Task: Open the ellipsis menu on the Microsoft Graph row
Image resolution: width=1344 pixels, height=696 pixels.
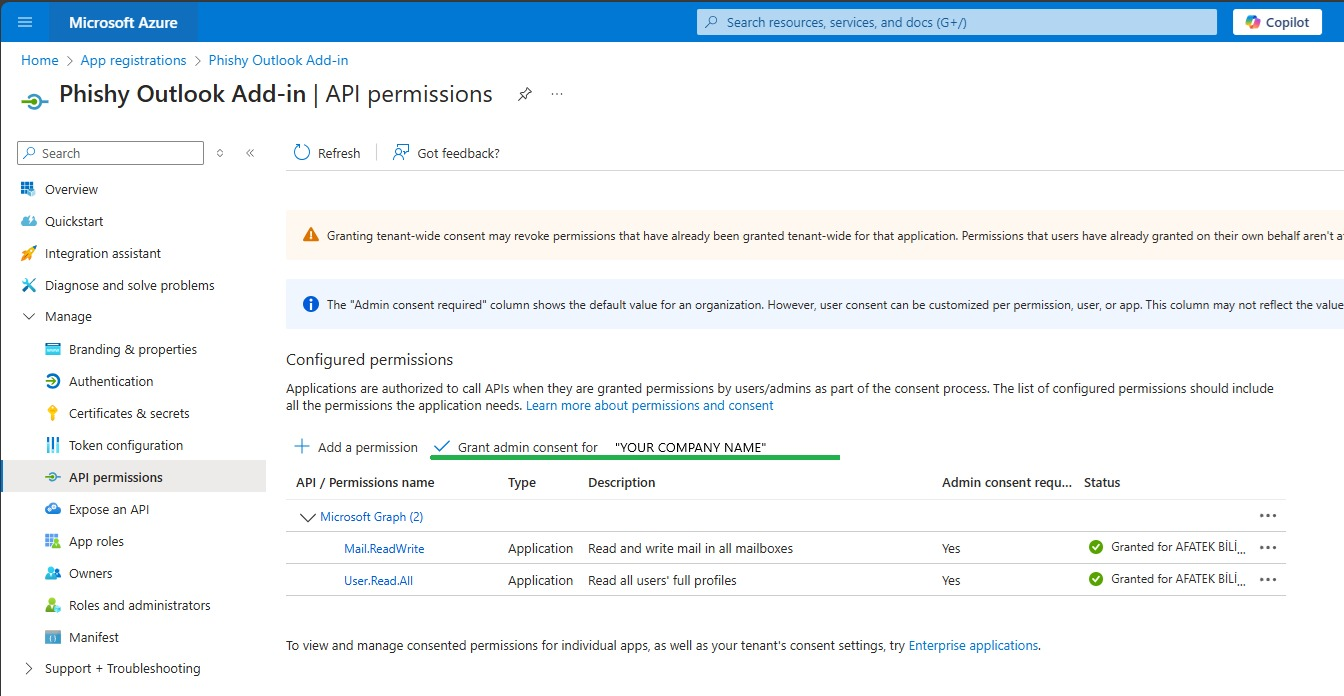Action: [x=1268, y=516]
